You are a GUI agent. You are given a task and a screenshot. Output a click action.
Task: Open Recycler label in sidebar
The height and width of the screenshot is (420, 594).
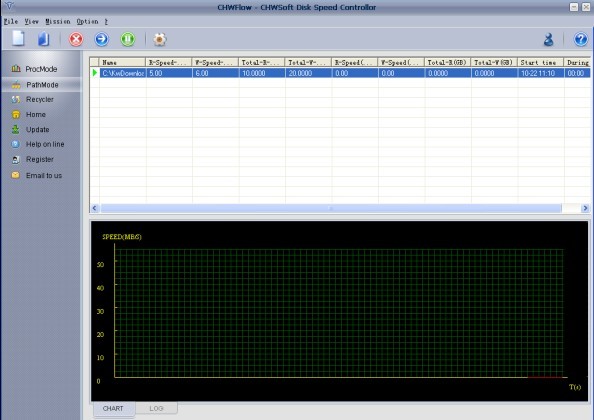pyautogui.click(x=40, y=99)
